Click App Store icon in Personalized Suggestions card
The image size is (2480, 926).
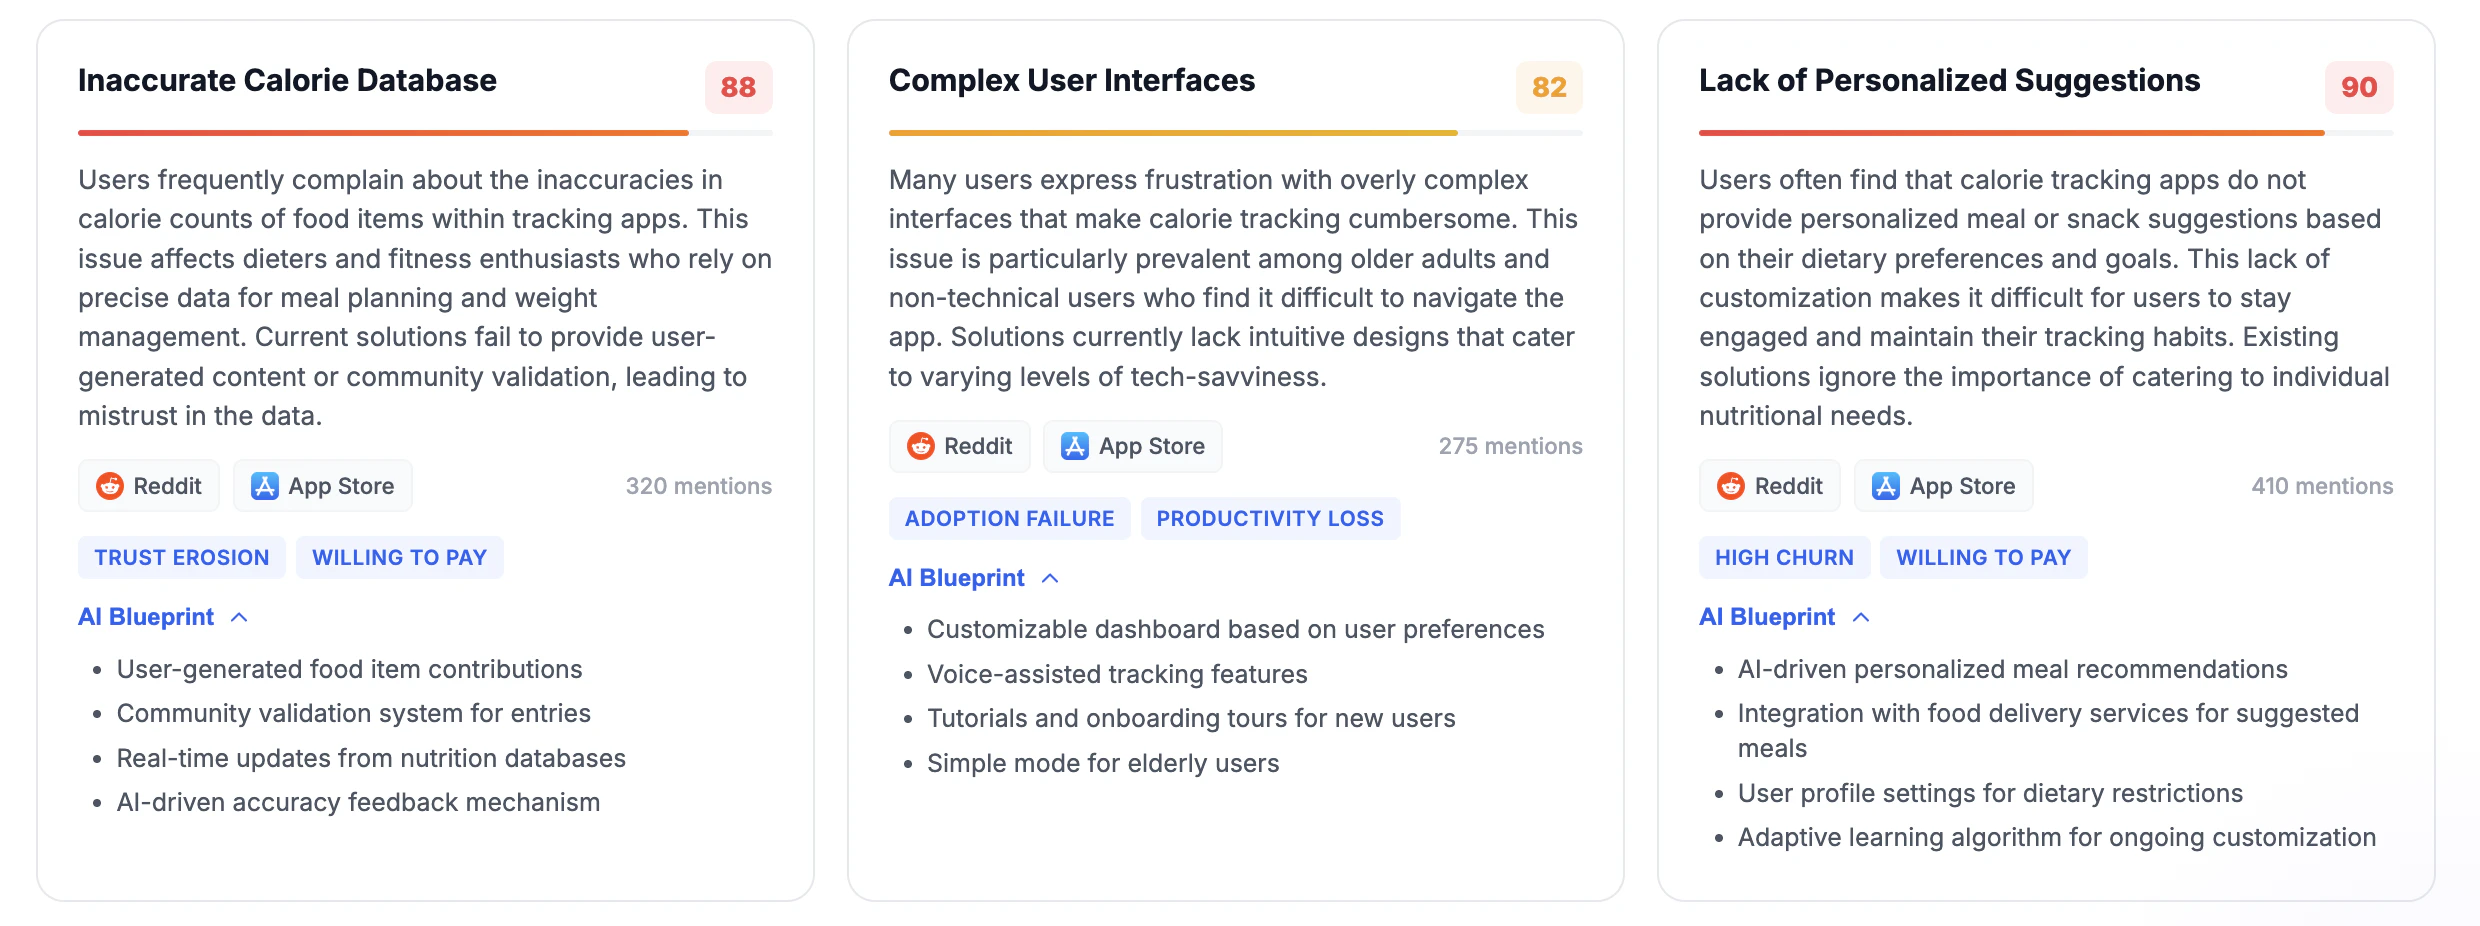[1886, 486]
